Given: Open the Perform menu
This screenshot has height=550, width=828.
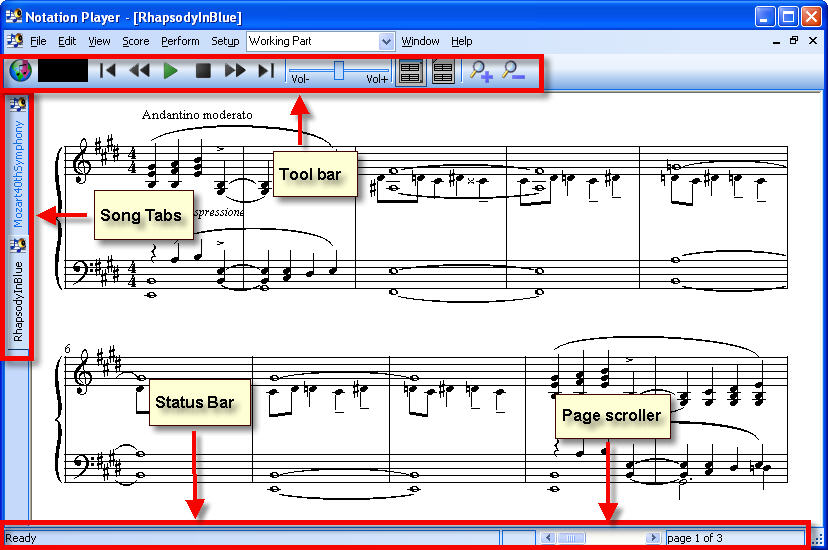Looking at the screenshot, I should click(x=180, y=41).
